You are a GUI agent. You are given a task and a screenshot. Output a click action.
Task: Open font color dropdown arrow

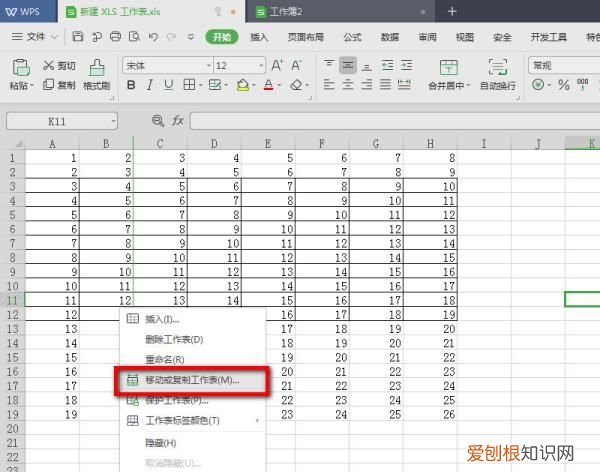[279, 85]
